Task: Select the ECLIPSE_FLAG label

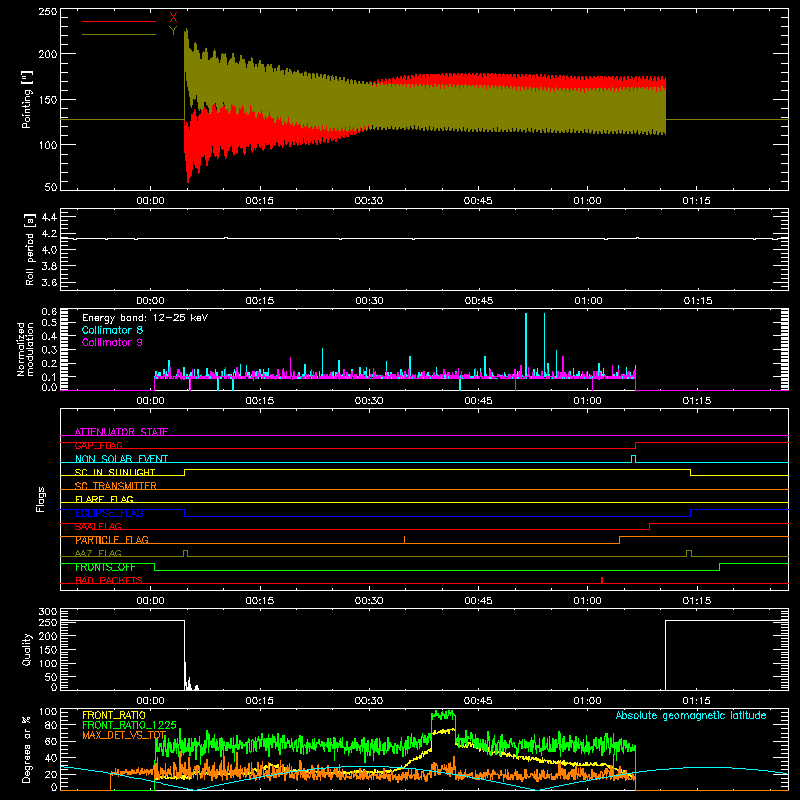Action: (109, 513)
